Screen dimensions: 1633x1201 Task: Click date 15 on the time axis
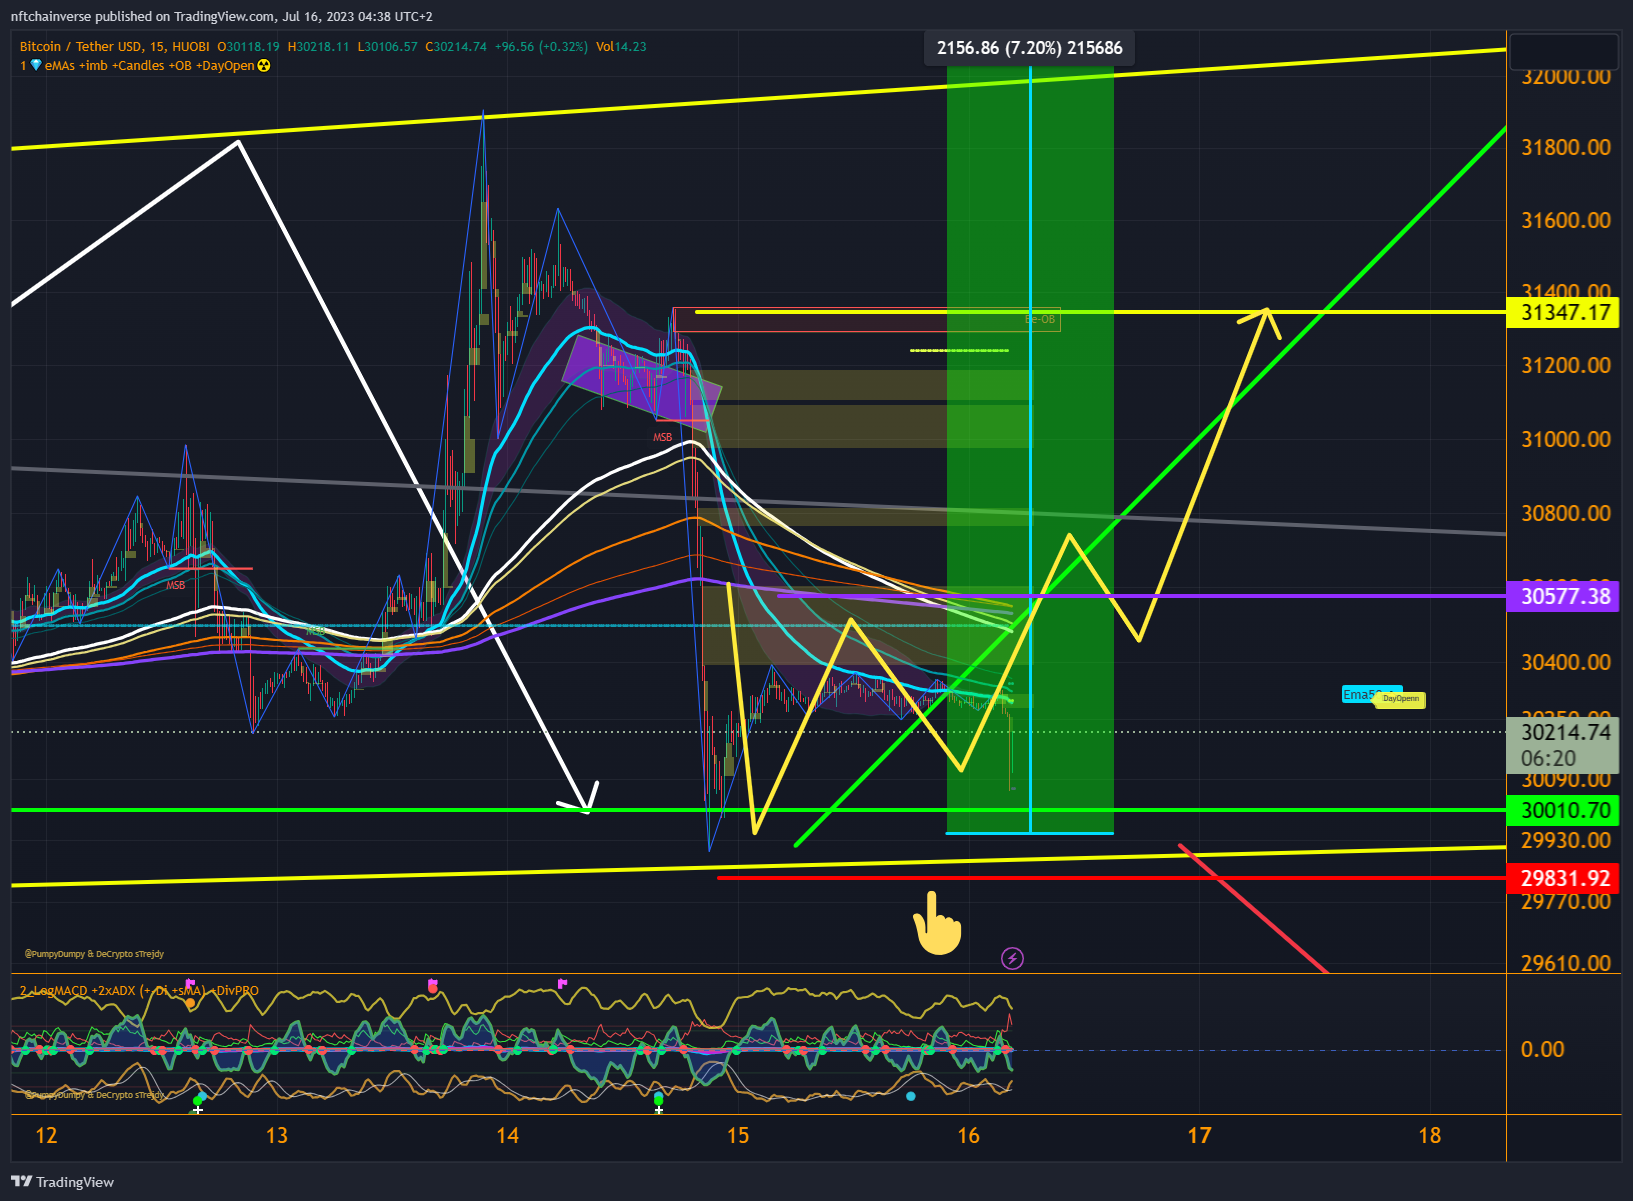tap(738, 1136)
